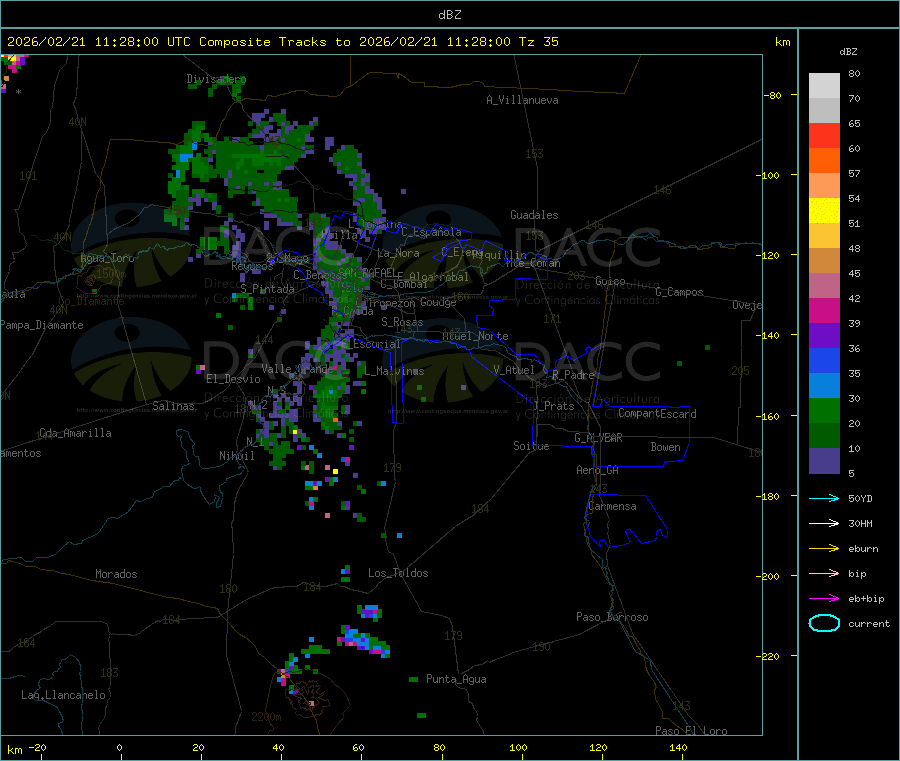Click the Morados map label

click(116, 574)
